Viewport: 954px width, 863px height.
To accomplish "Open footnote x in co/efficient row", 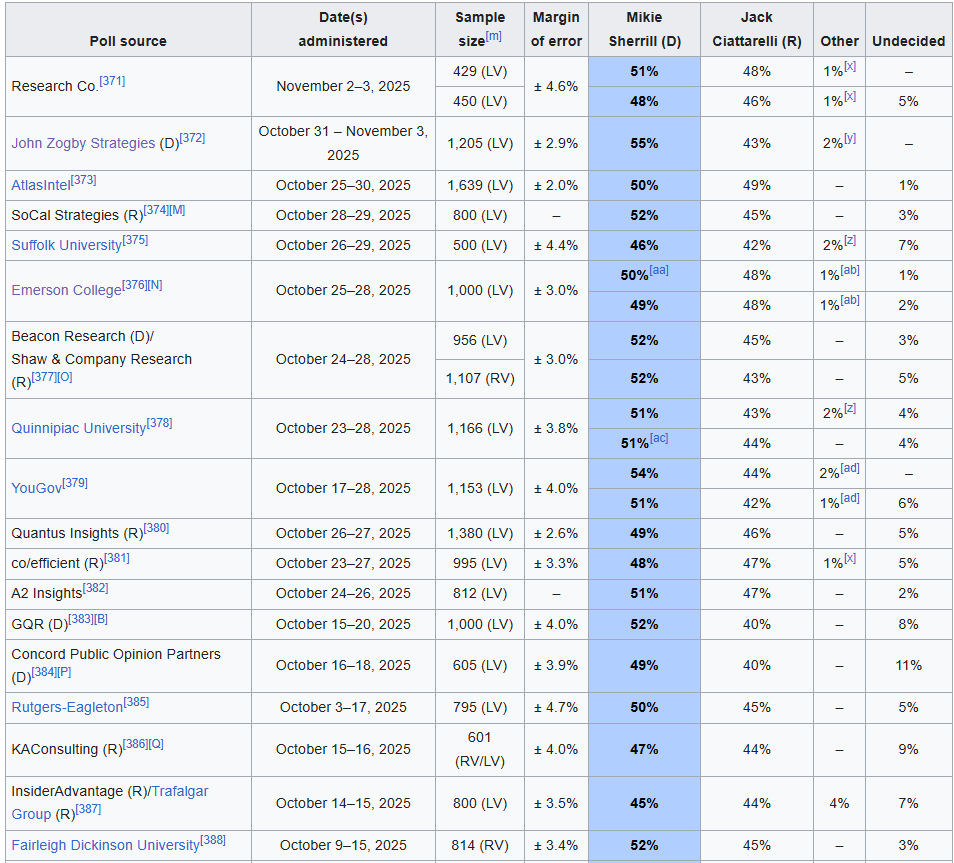I will pos(850,558).
